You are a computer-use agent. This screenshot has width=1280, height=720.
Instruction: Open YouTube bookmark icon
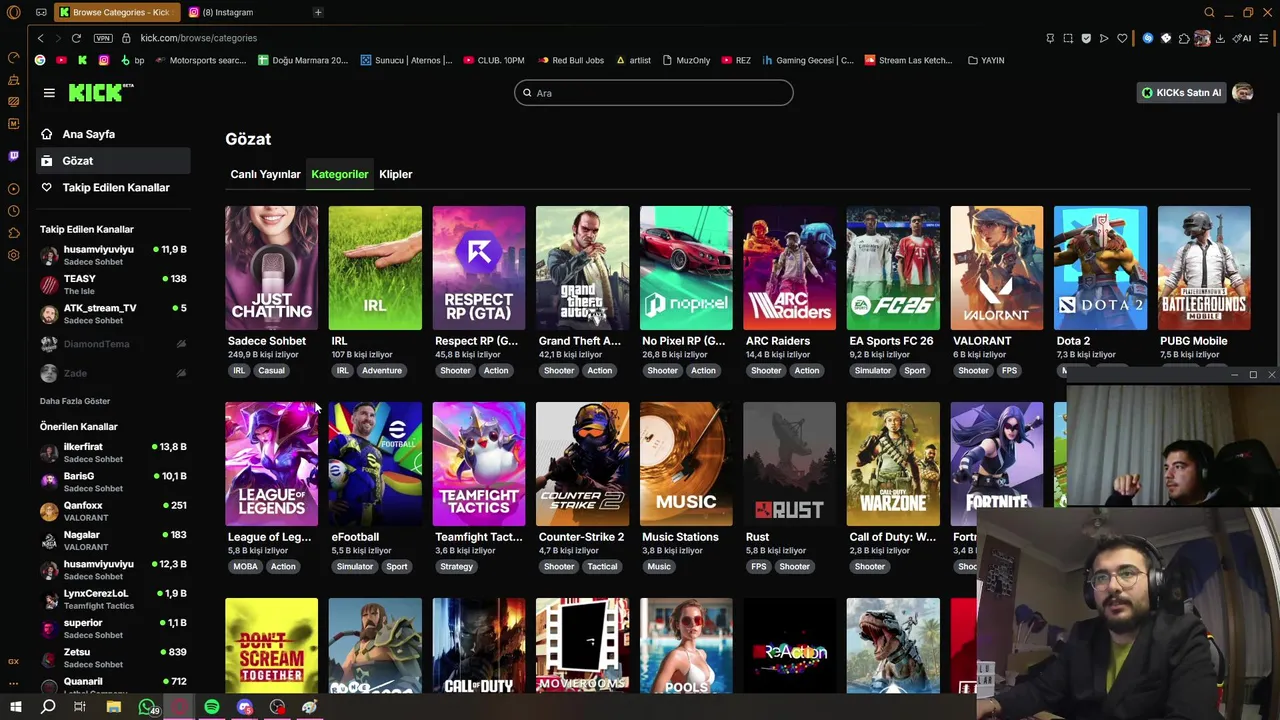pyautogui.click(x=61, y=60)
